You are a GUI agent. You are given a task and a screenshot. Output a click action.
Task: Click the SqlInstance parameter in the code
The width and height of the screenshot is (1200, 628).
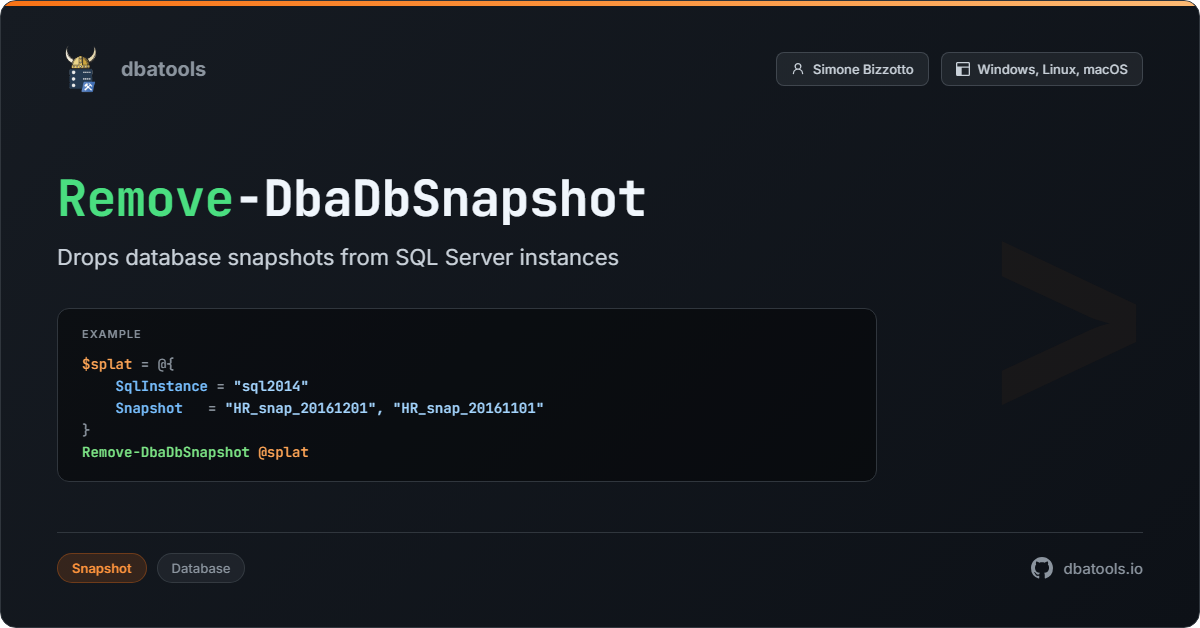161,386
